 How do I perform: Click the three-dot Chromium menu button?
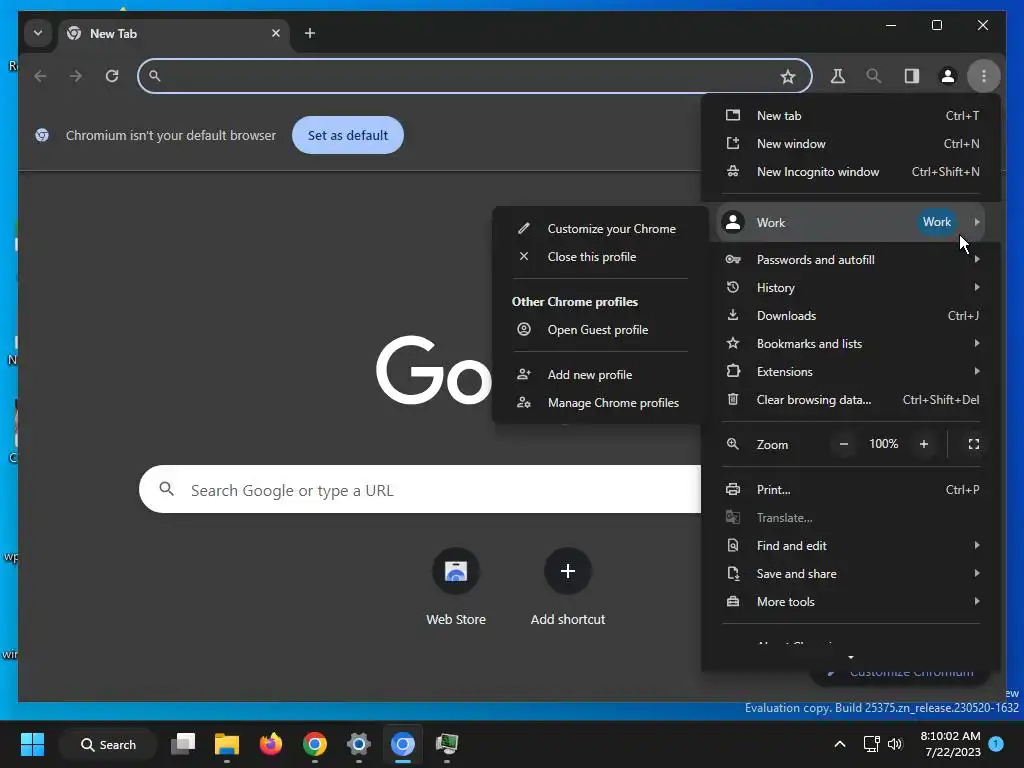tap(984, 76)
